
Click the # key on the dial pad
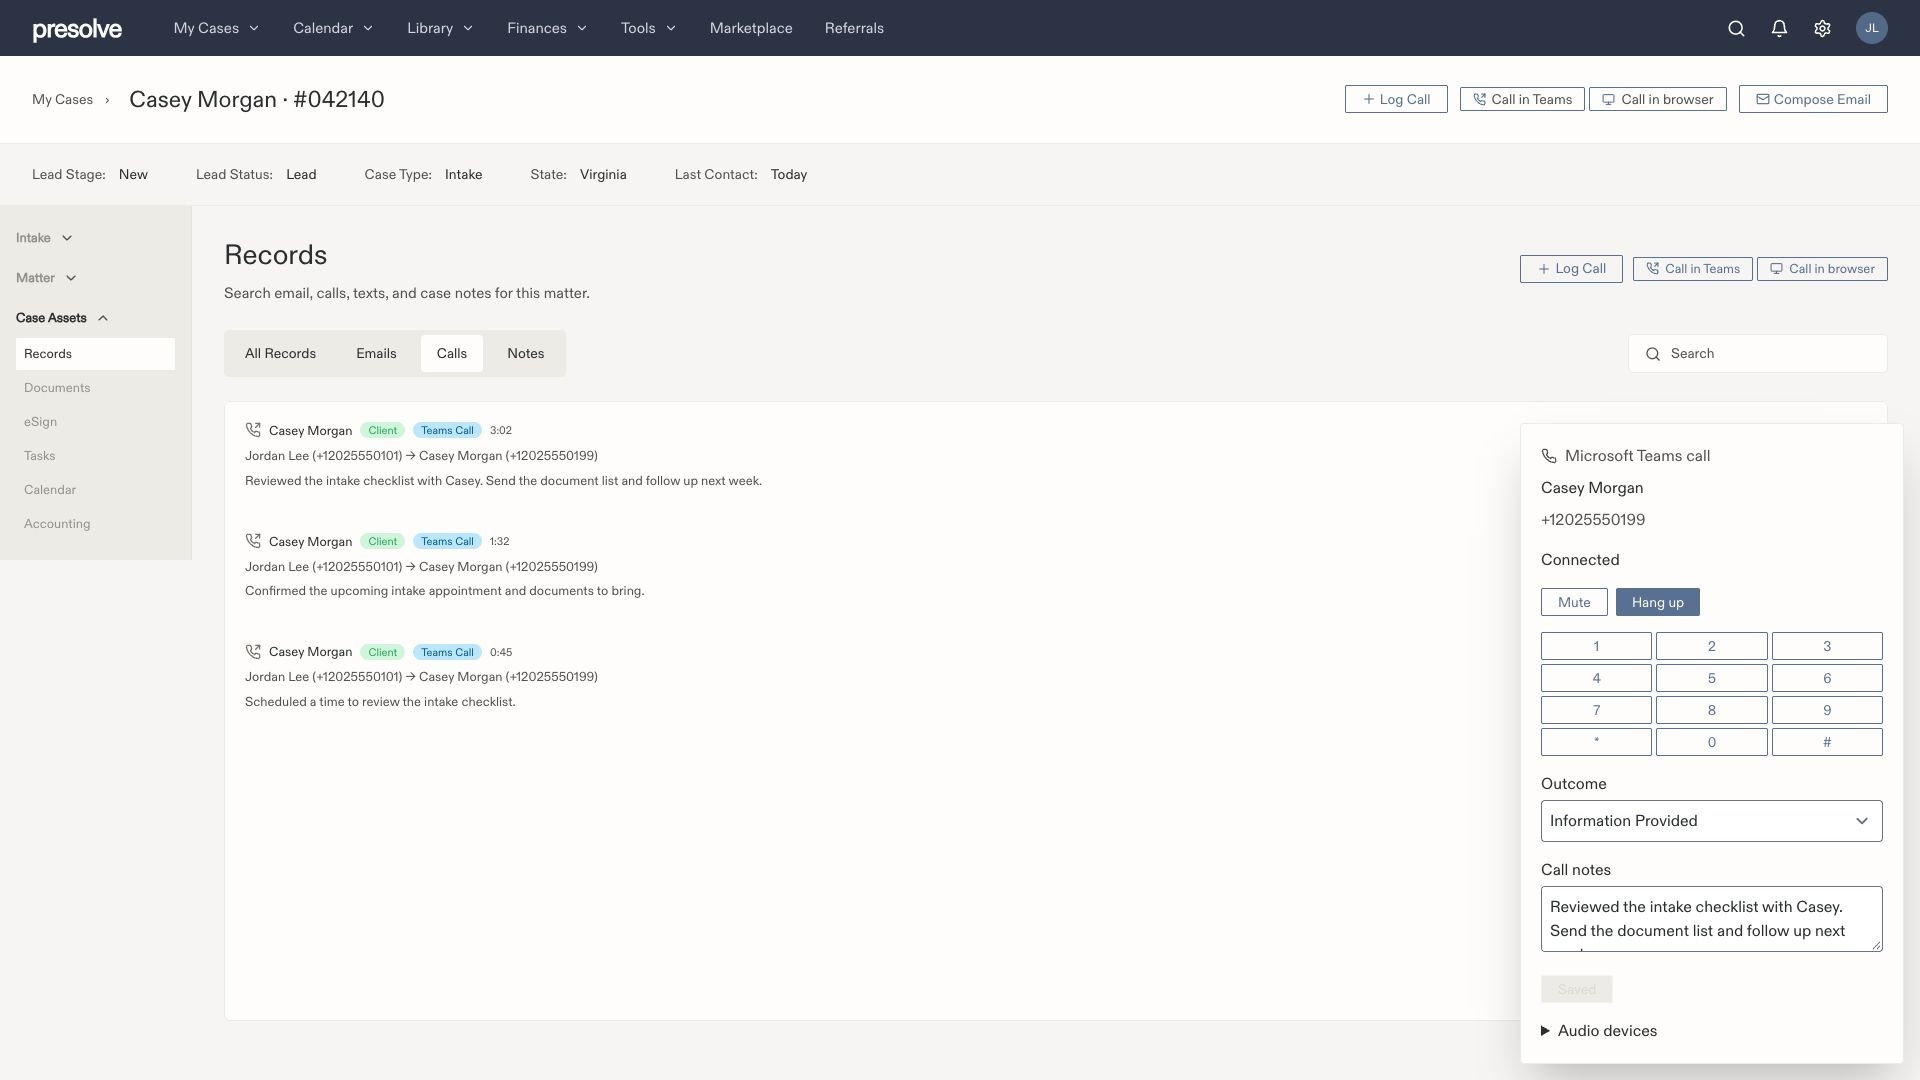click(x=1827, y=742)
